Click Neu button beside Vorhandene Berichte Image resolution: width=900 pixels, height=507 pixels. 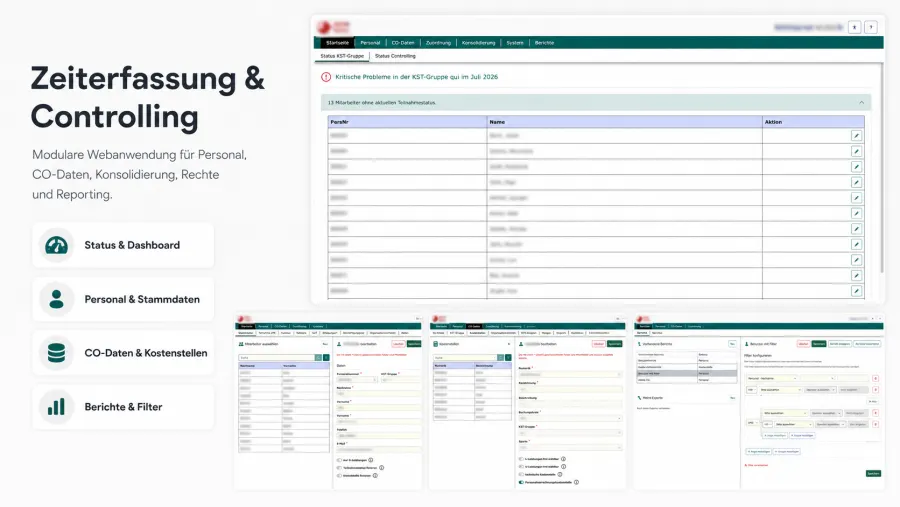732,344
